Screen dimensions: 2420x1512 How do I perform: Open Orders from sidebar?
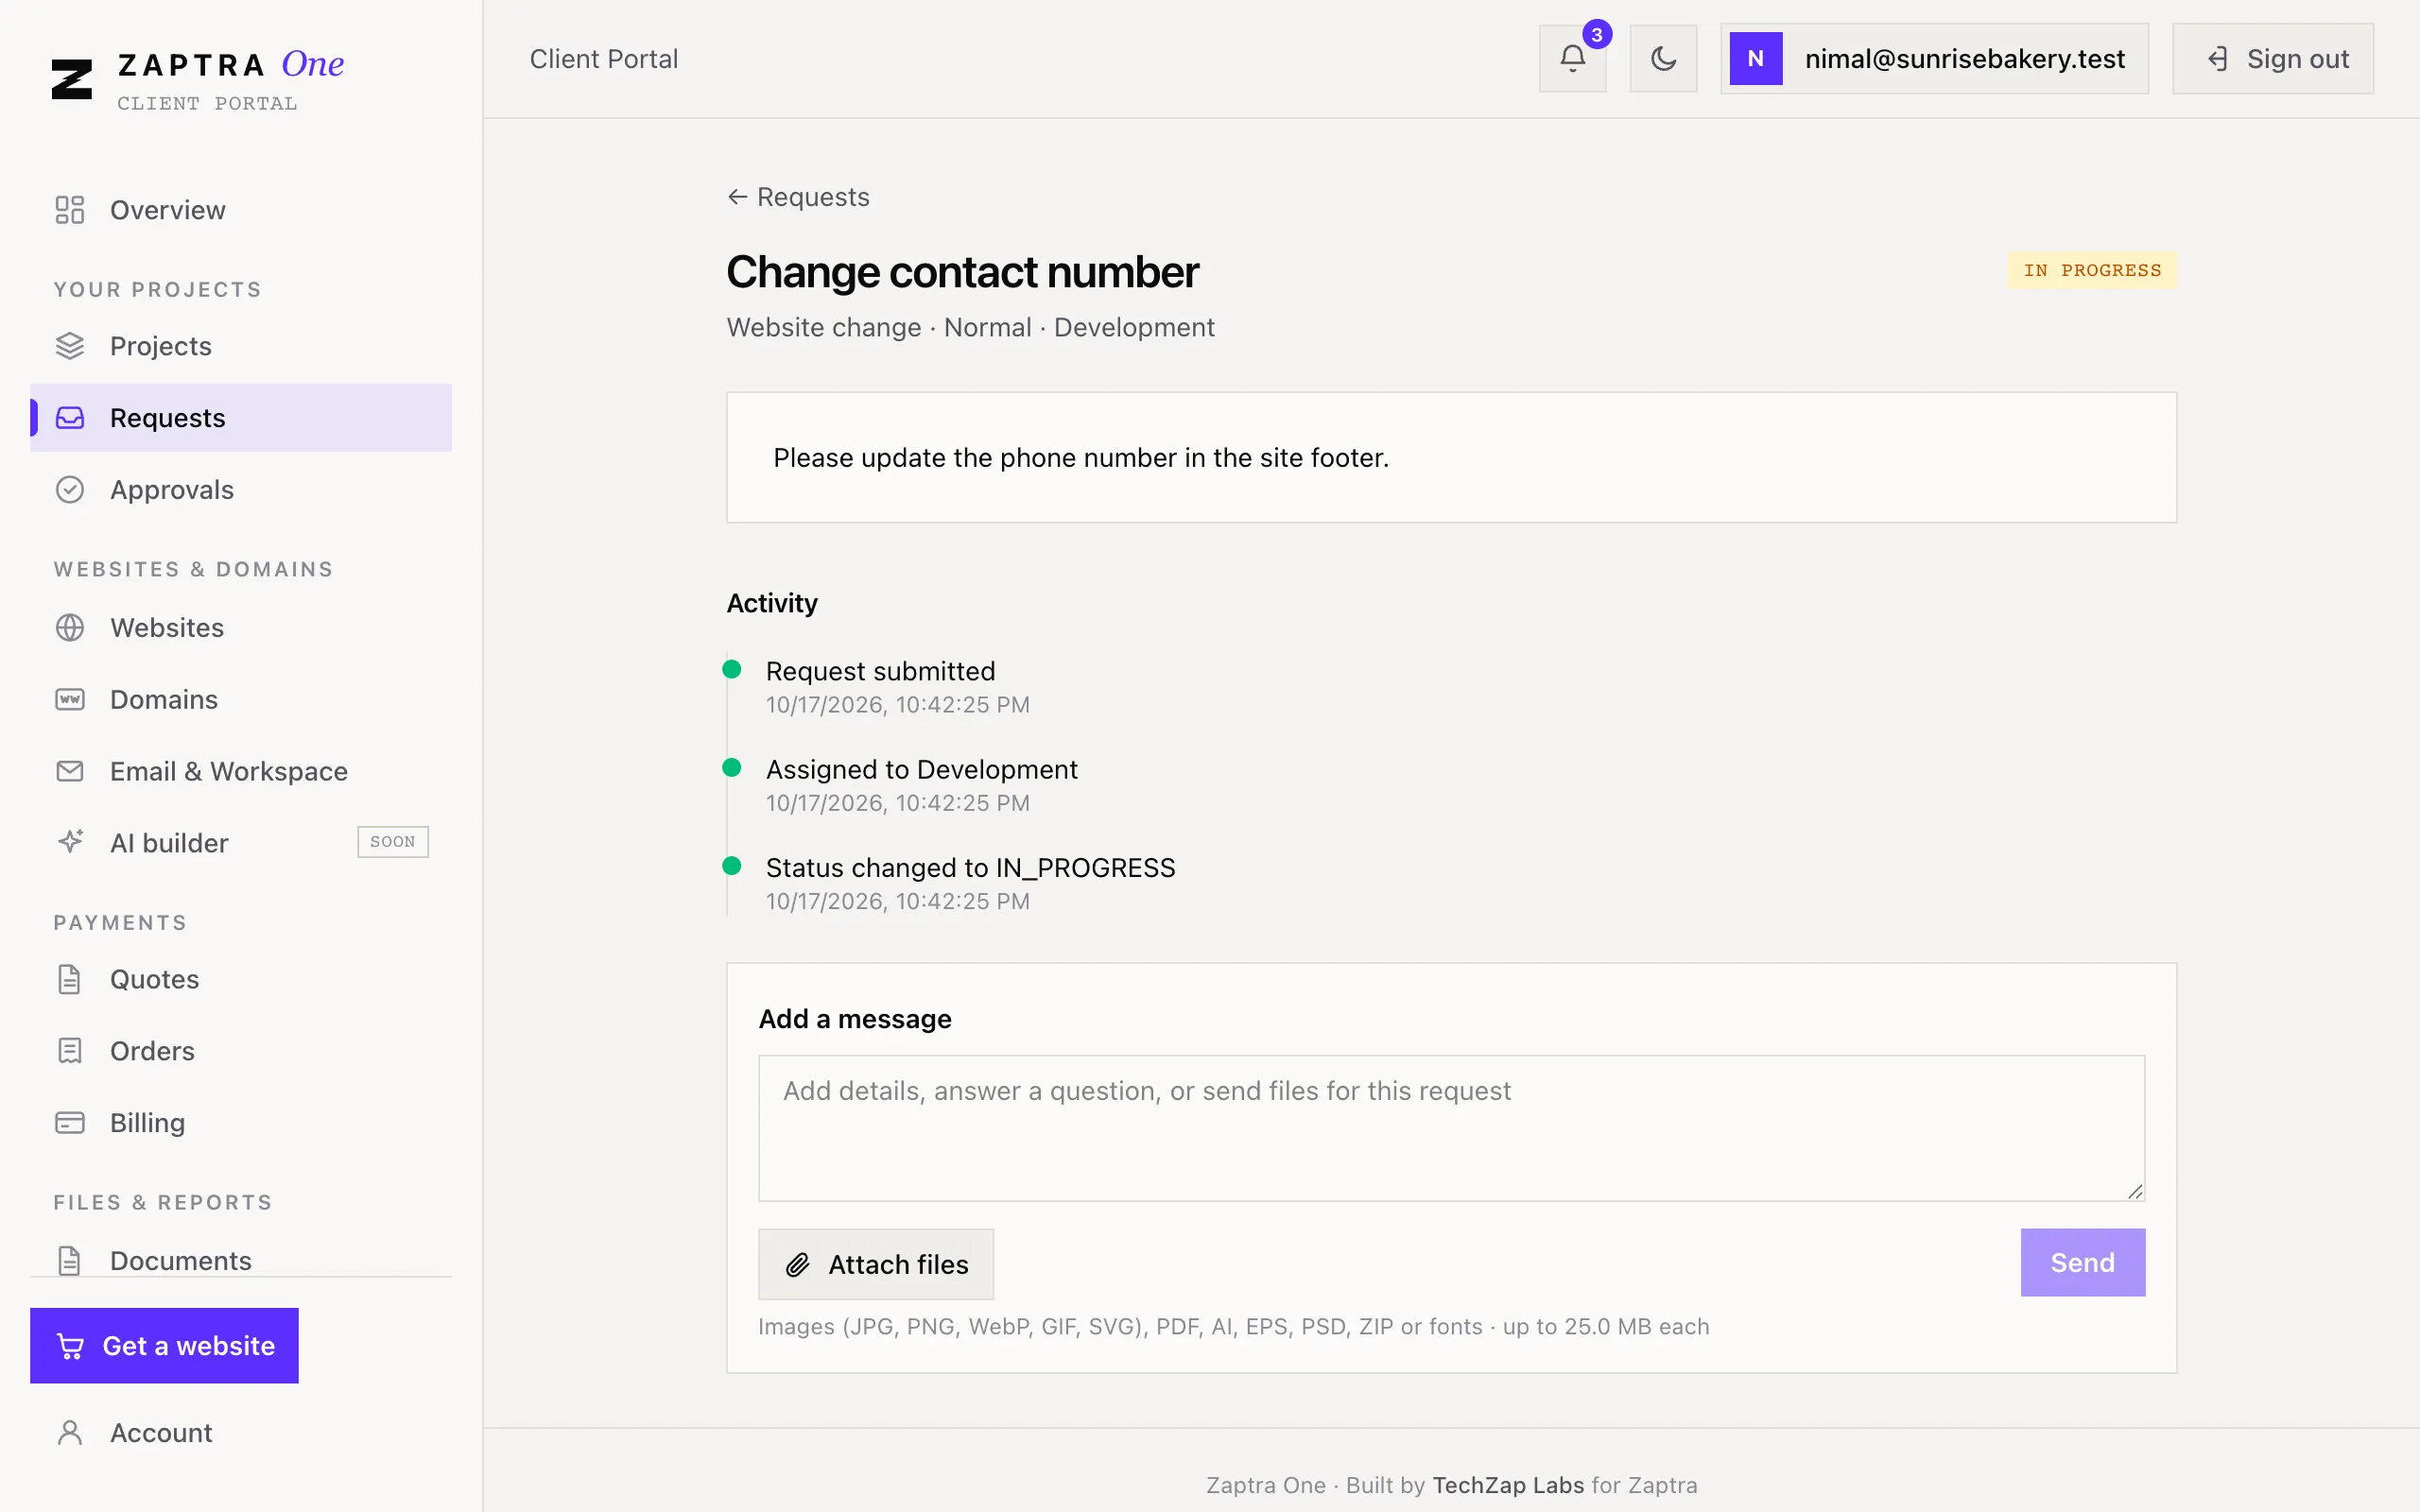pyautogui.click(x=241, y=1051)
